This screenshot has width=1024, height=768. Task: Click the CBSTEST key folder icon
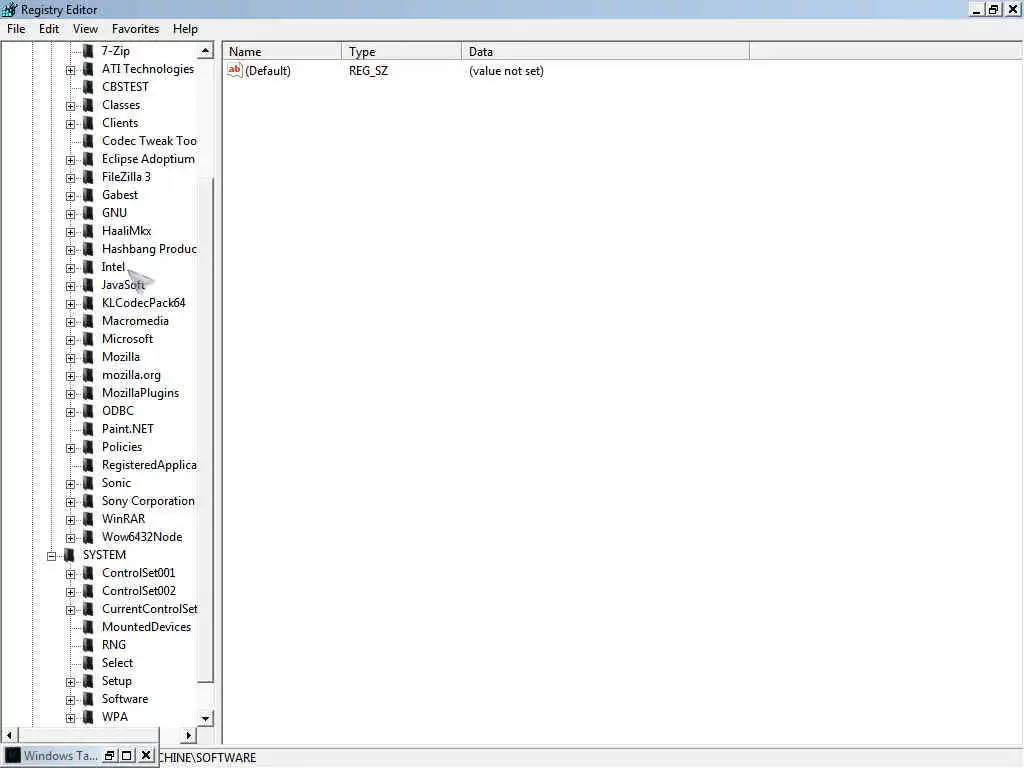pos(88,87)
